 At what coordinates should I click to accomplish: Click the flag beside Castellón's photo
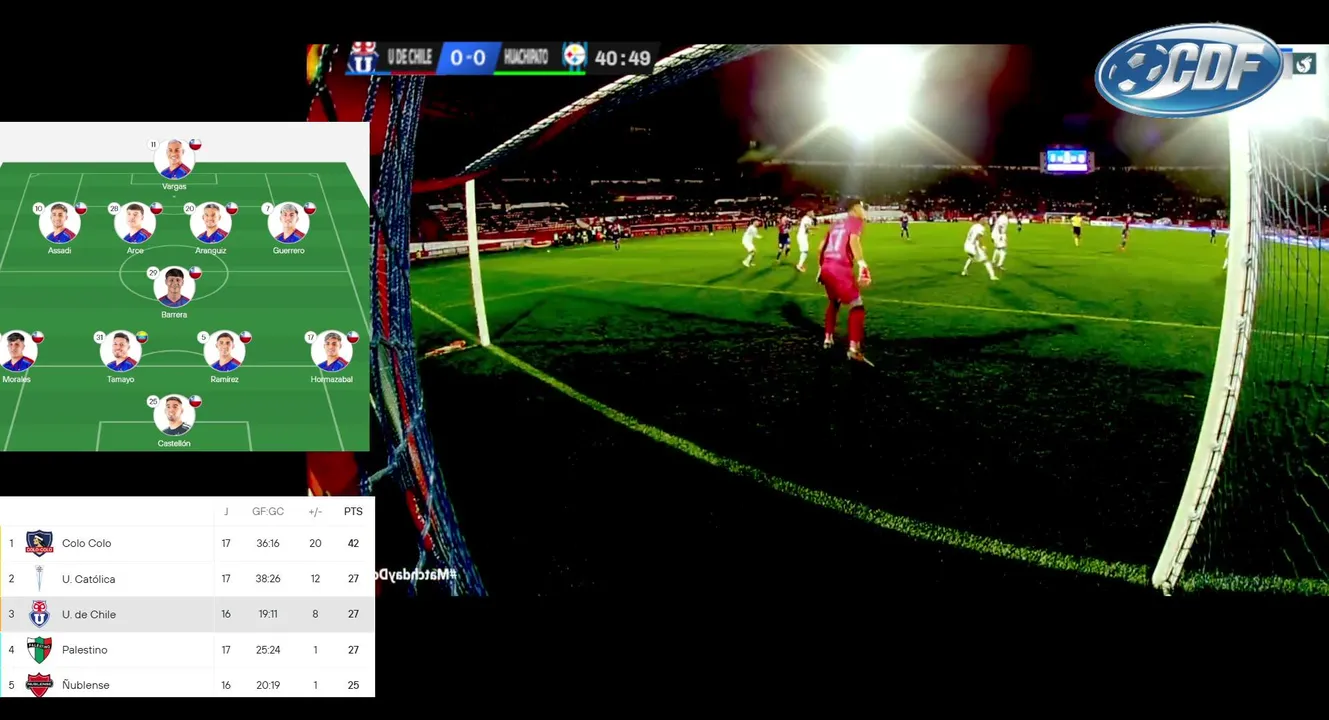pos(195,401)
